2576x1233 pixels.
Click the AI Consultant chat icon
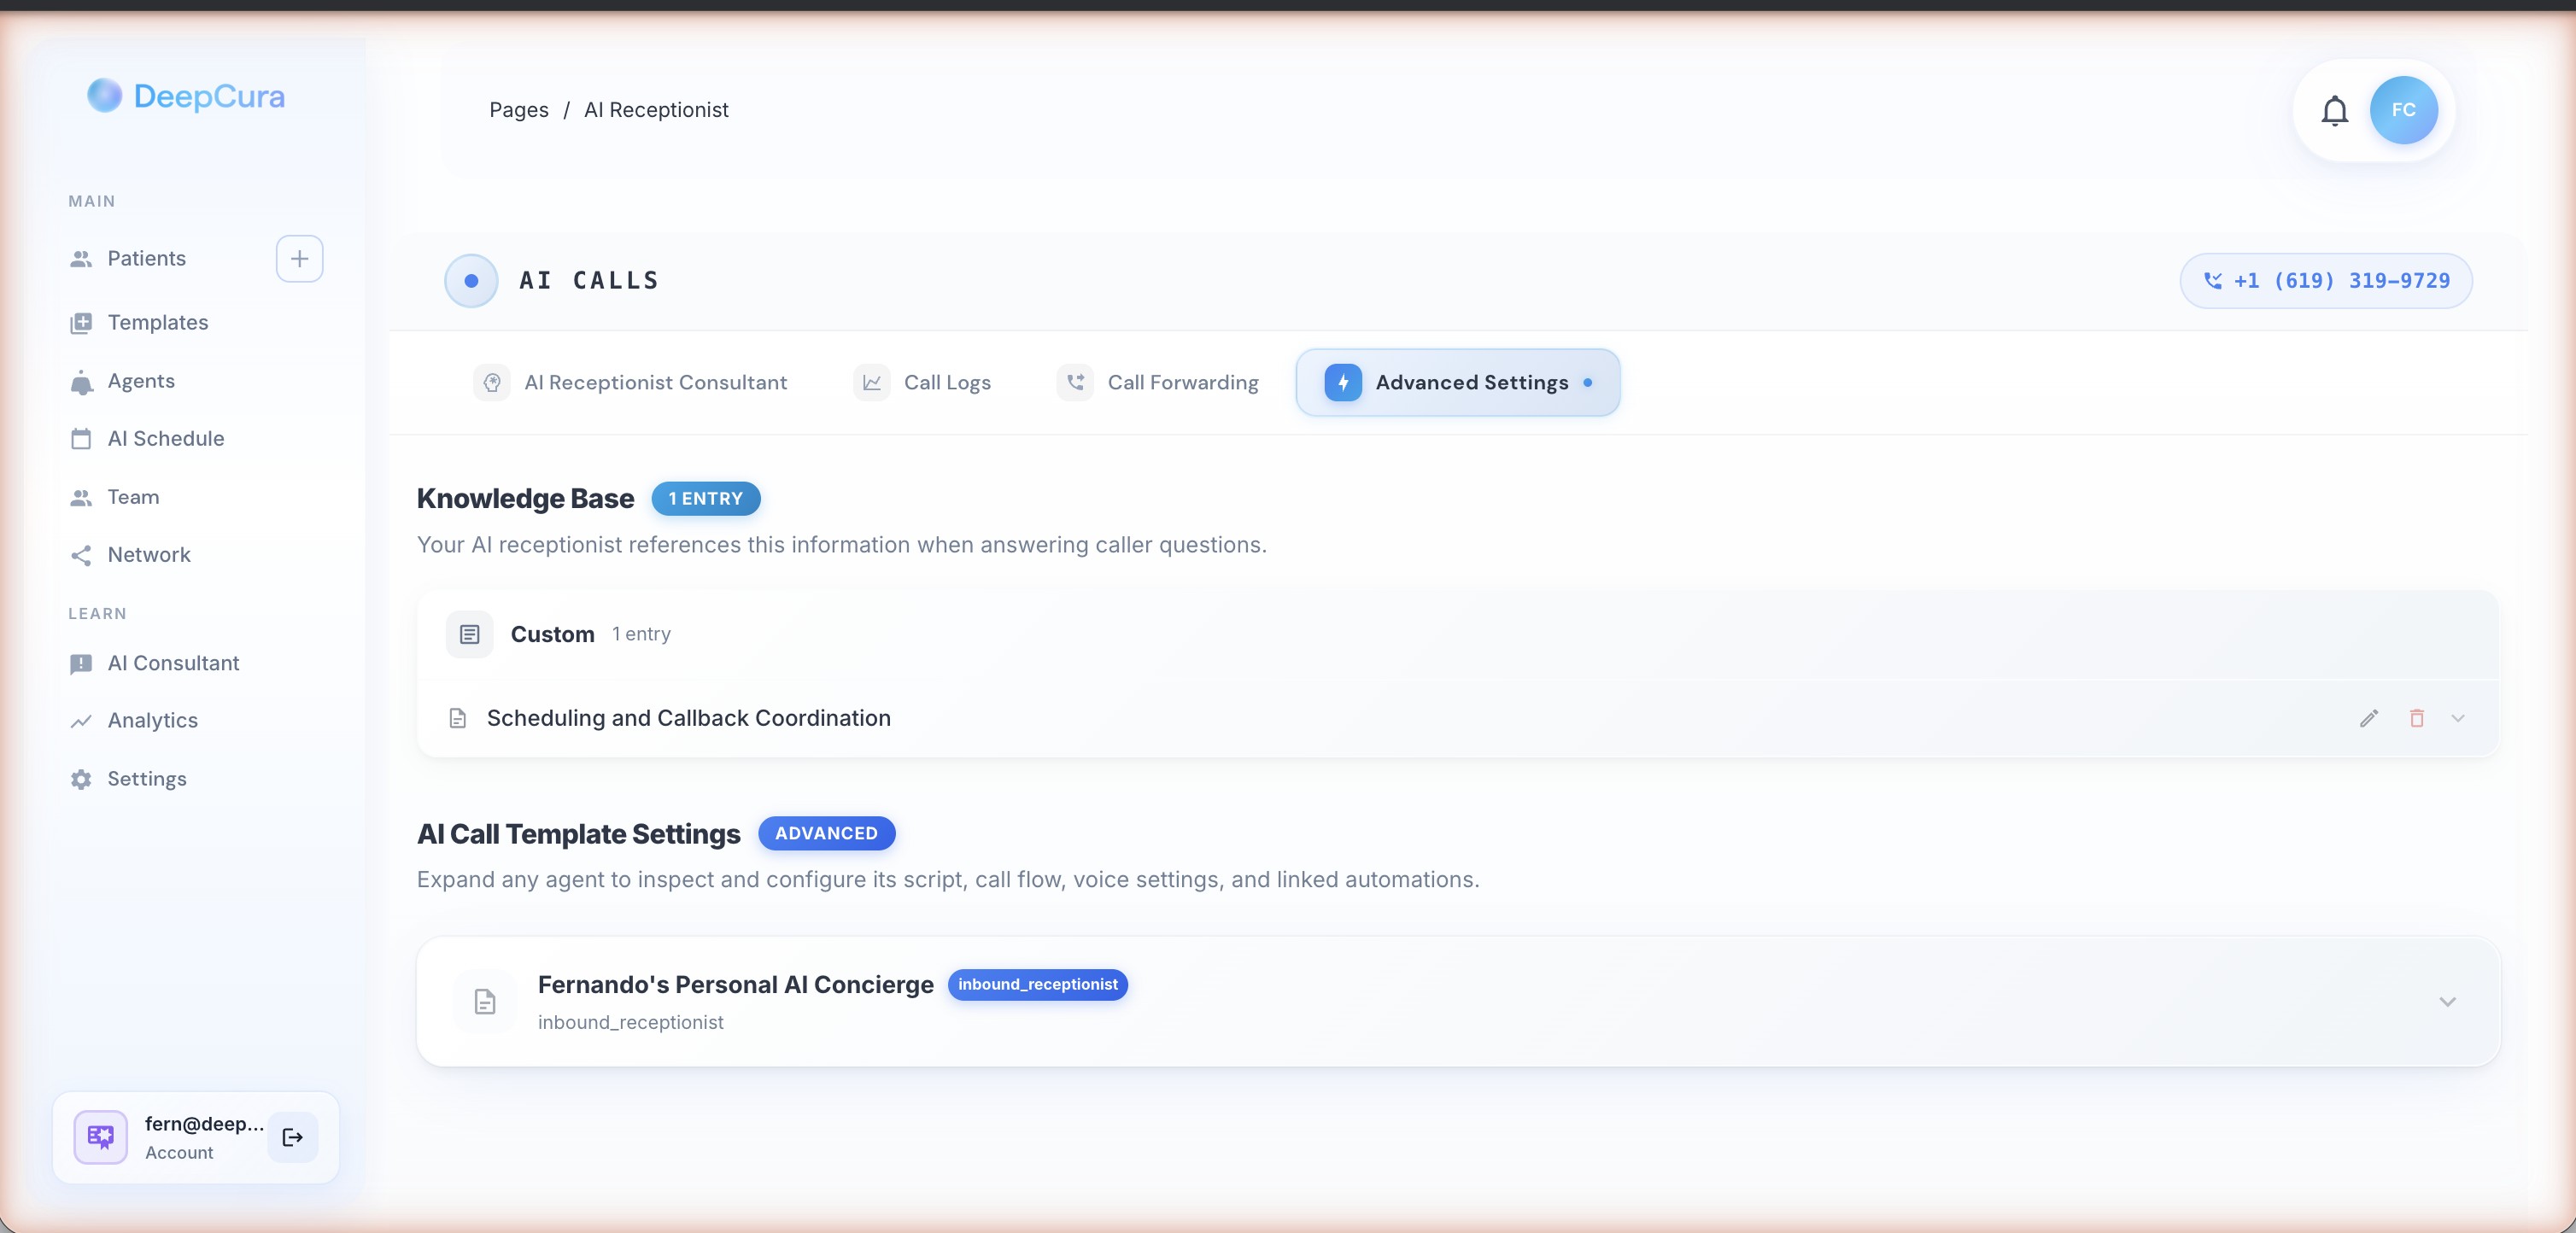tap(81, 665)
